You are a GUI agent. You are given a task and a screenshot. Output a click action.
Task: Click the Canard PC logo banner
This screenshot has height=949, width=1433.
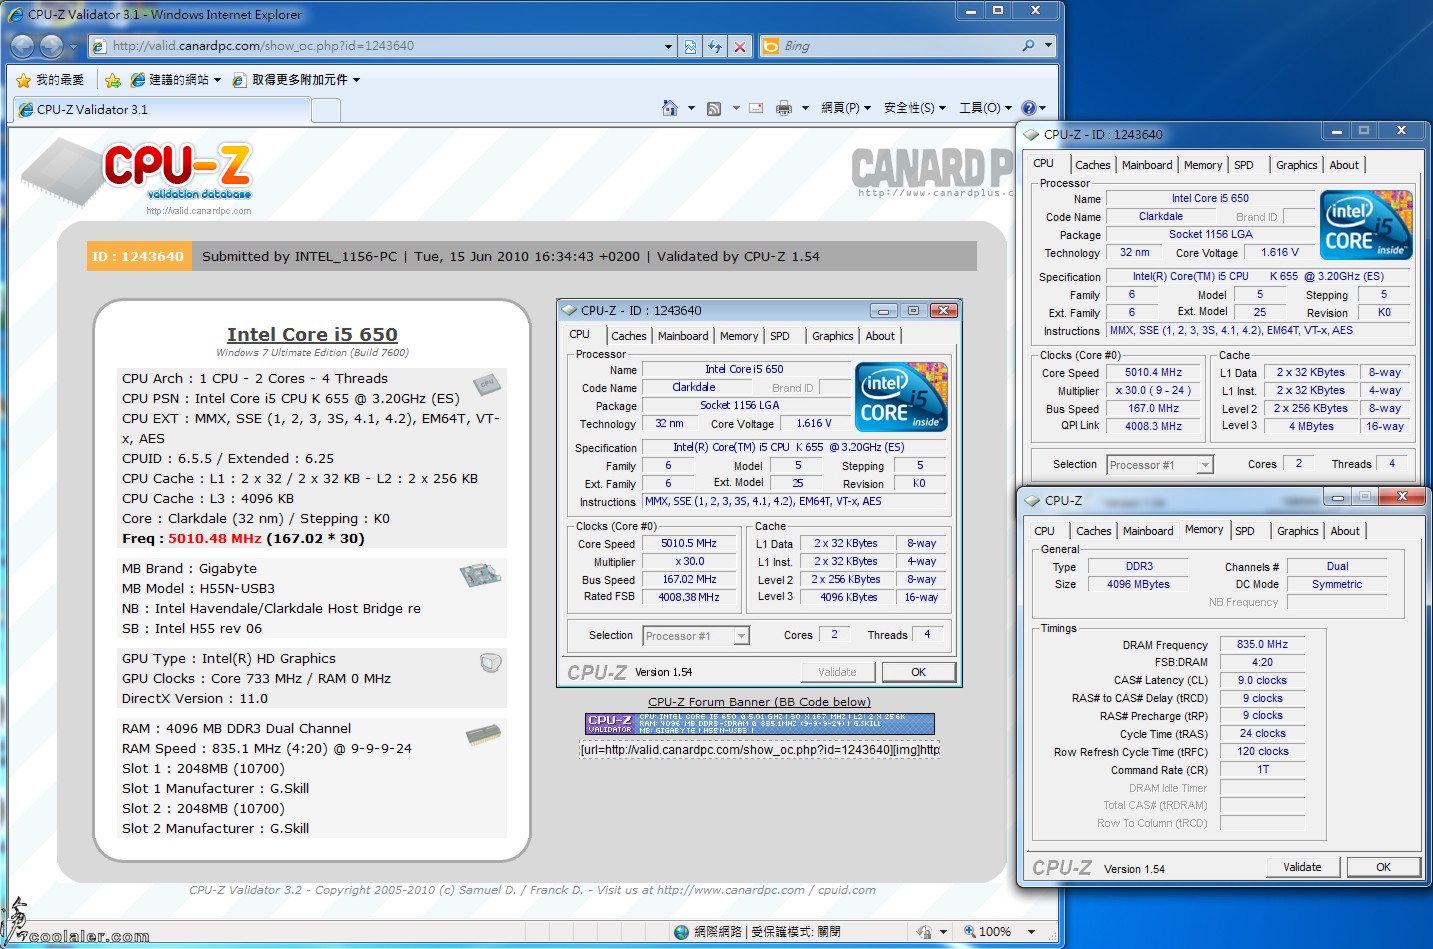(932, 172)
